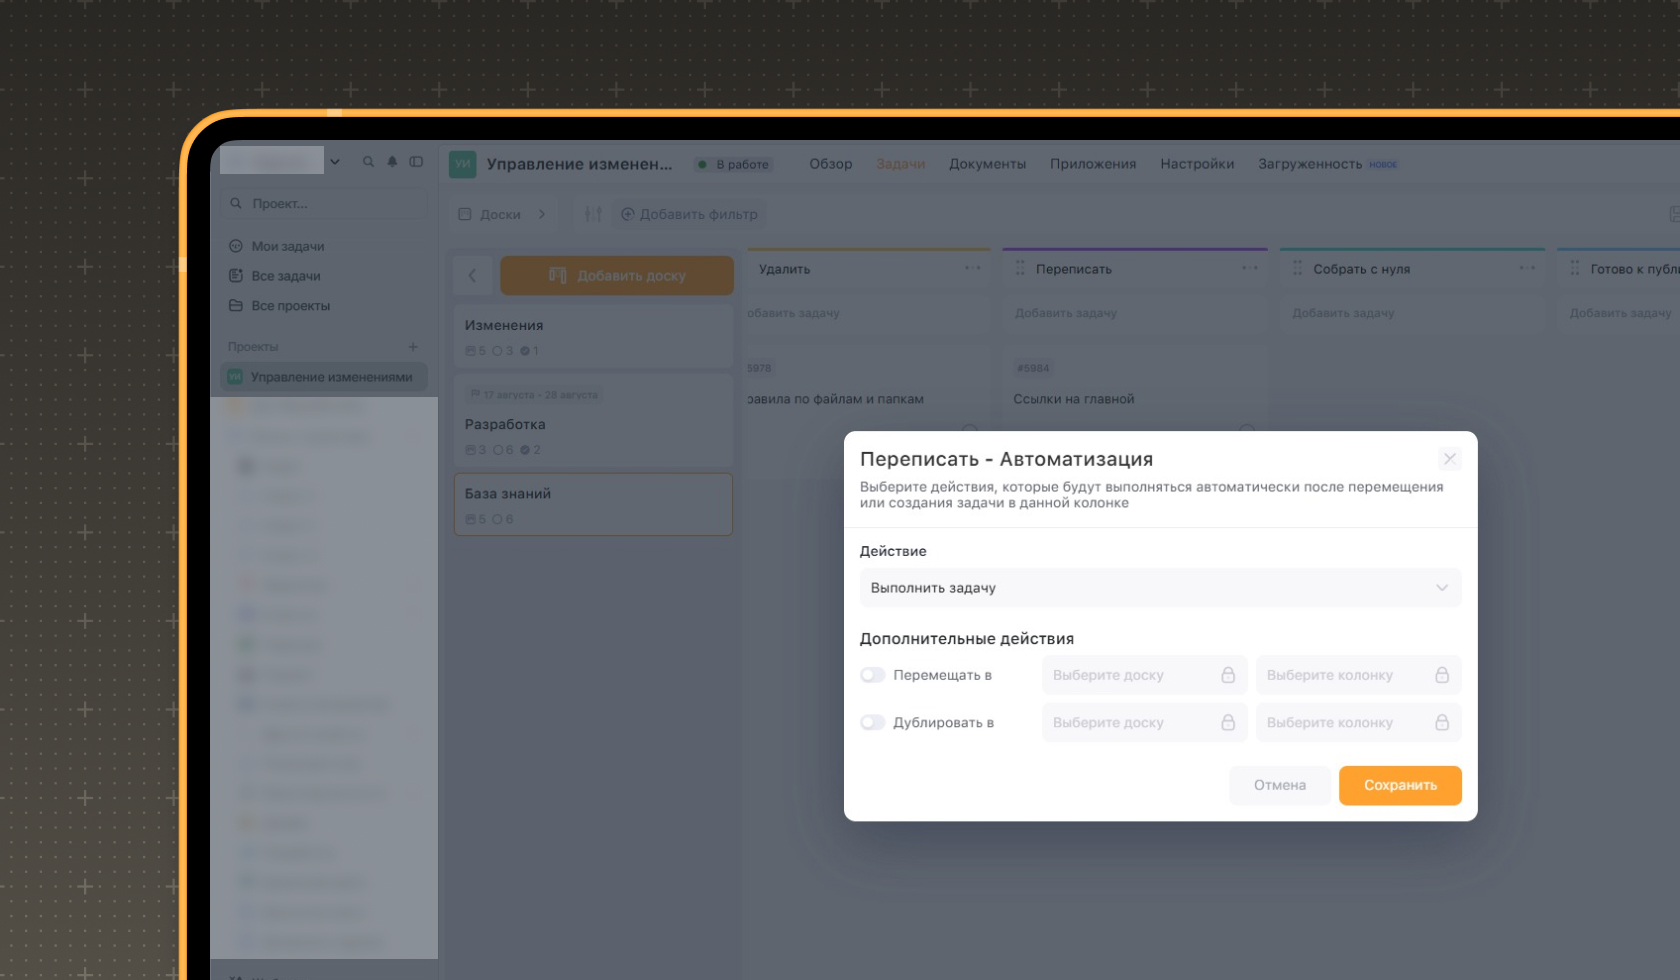The image size is (1680, 980).
Task: Click drag handle of Переписать column
Action: click(1020, 268)
